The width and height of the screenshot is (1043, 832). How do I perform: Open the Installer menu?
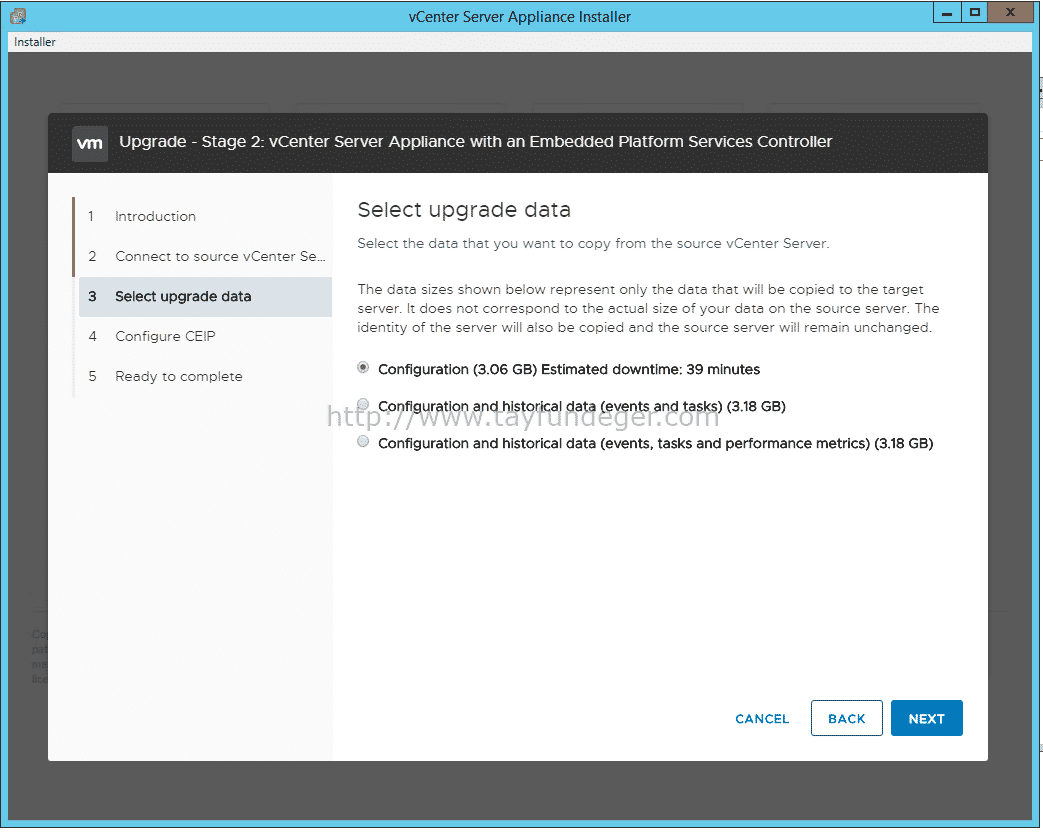pos(35,42)
